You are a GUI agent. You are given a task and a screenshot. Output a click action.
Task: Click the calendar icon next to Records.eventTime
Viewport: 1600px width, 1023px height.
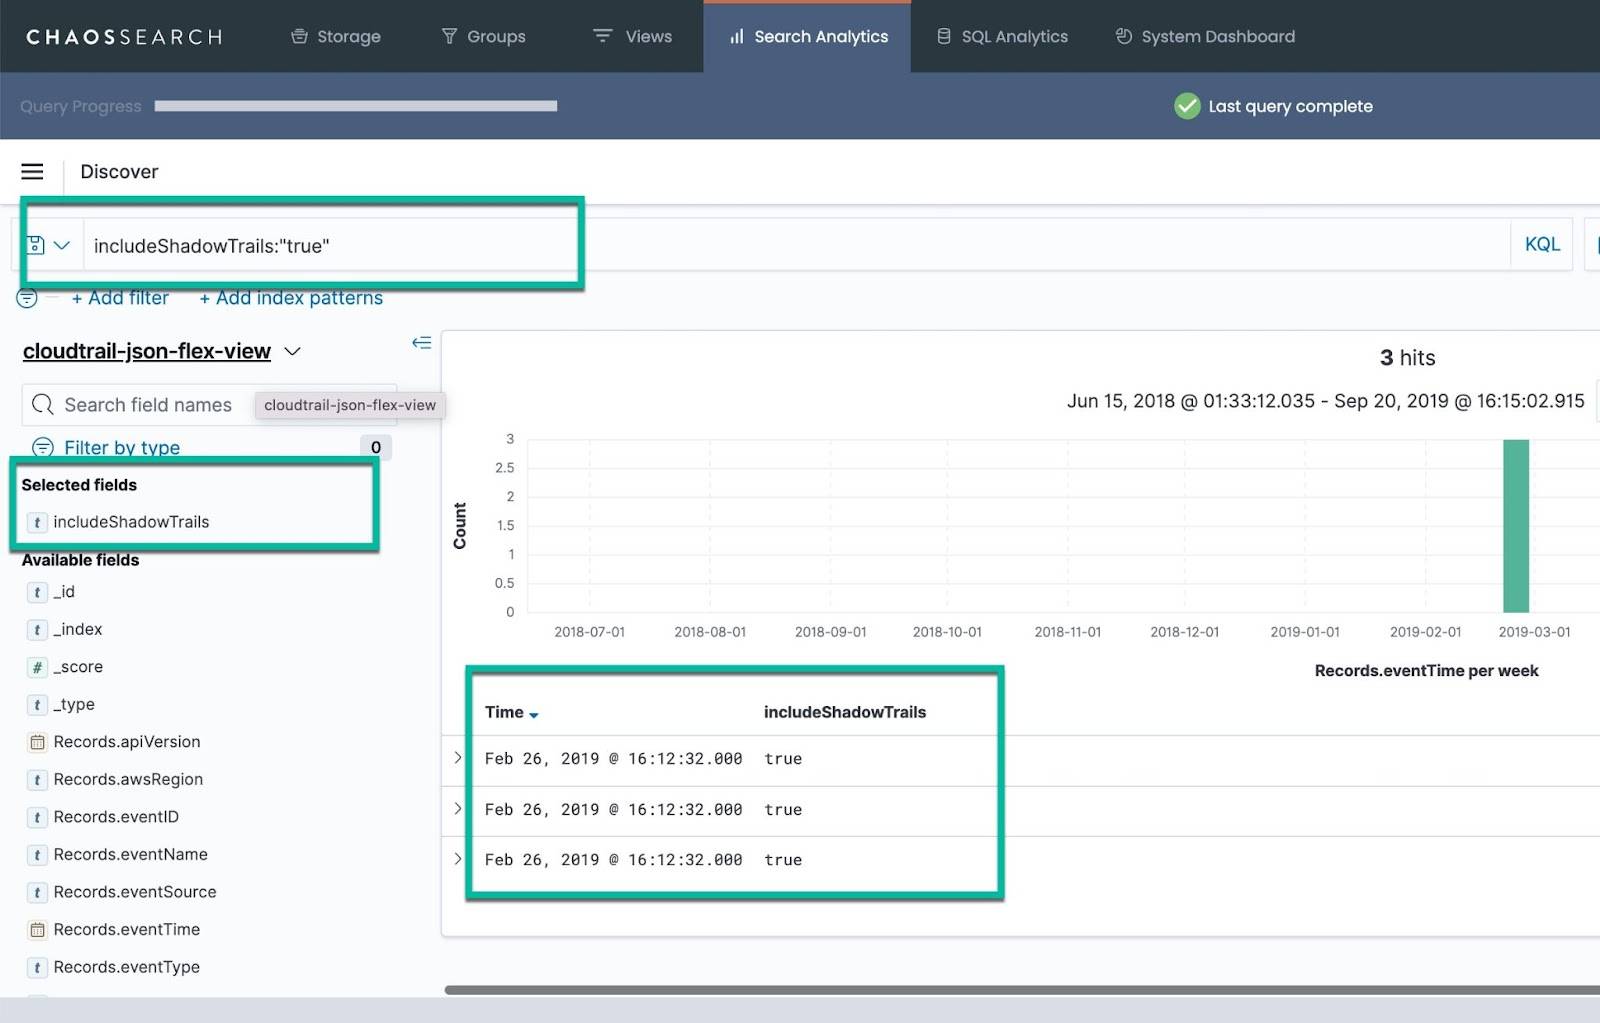(36, 929)
